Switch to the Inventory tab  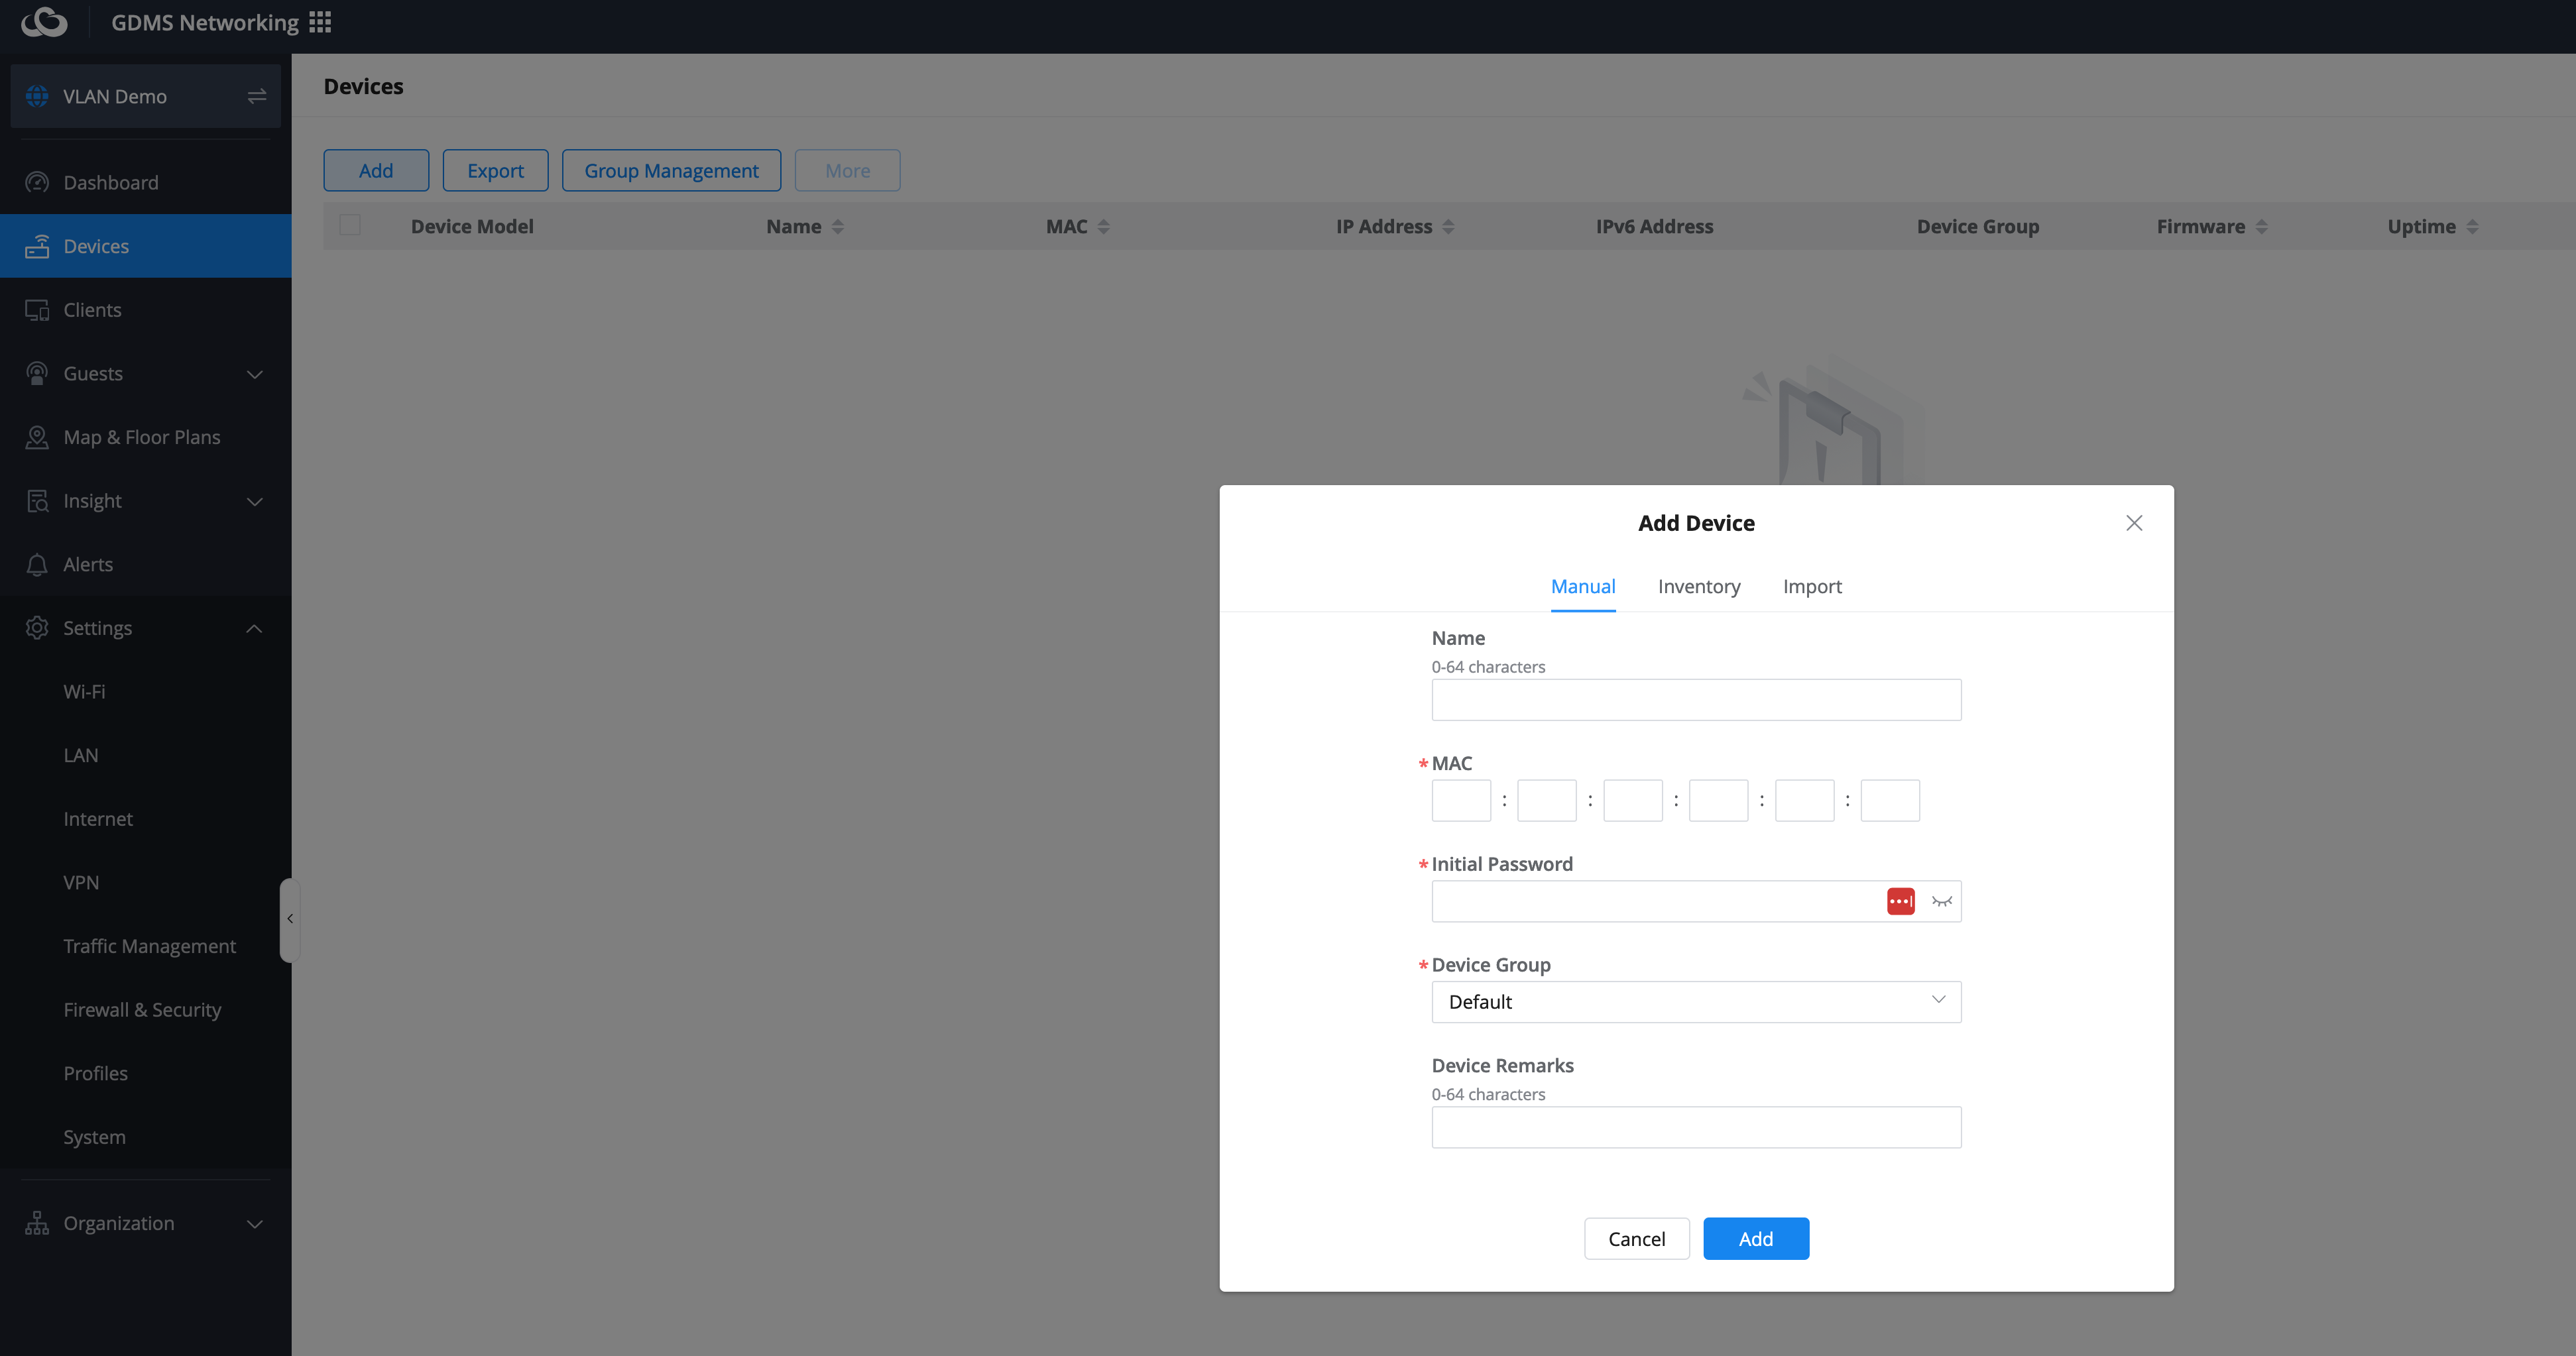pos(1698,586)
